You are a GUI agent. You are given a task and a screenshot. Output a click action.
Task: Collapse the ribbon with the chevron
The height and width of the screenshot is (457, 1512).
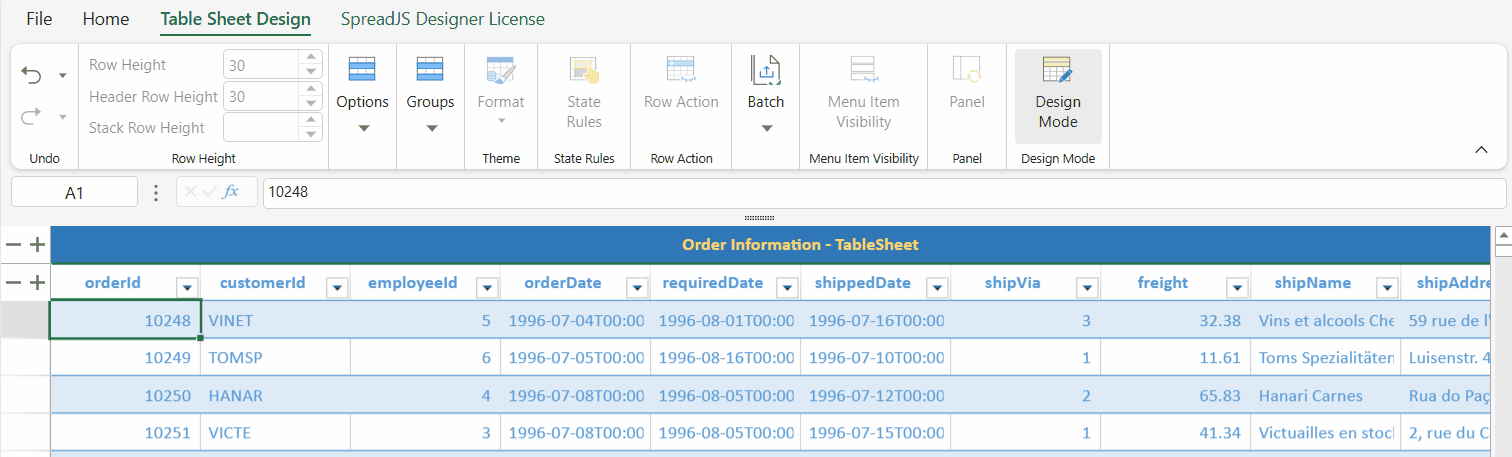pos(1481,150)
